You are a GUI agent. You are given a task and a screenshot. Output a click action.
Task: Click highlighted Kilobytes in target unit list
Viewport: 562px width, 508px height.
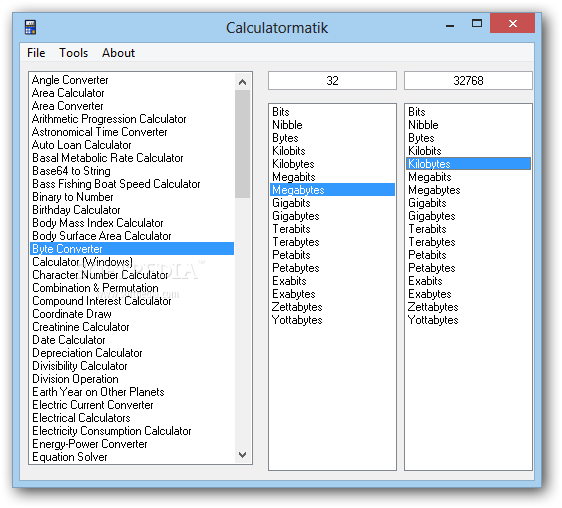coord(468,164)
